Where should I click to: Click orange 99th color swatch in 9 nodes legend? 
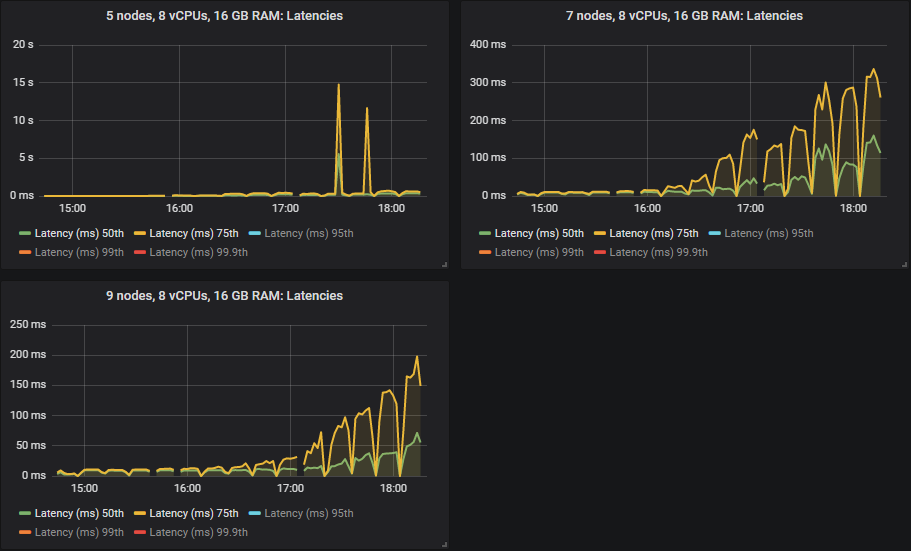point(25,532)
